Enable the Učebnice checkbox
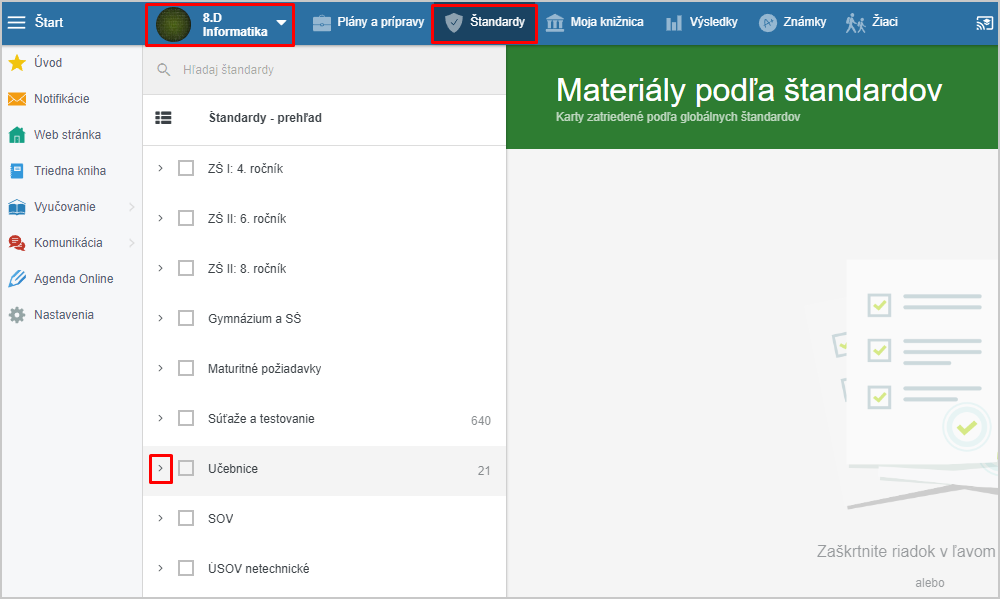Screen dimensions: 1000x599 [186, 468]
